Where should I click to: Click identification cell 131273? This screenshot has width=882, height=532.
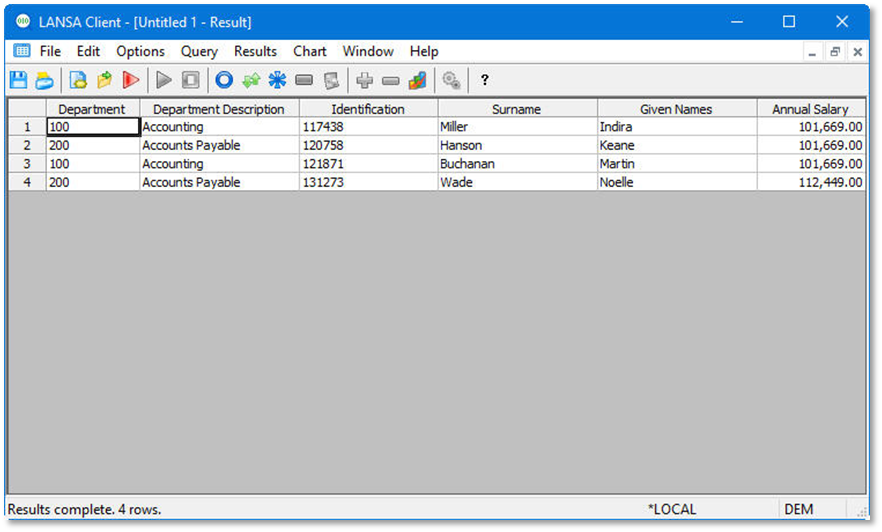(368, 182)
